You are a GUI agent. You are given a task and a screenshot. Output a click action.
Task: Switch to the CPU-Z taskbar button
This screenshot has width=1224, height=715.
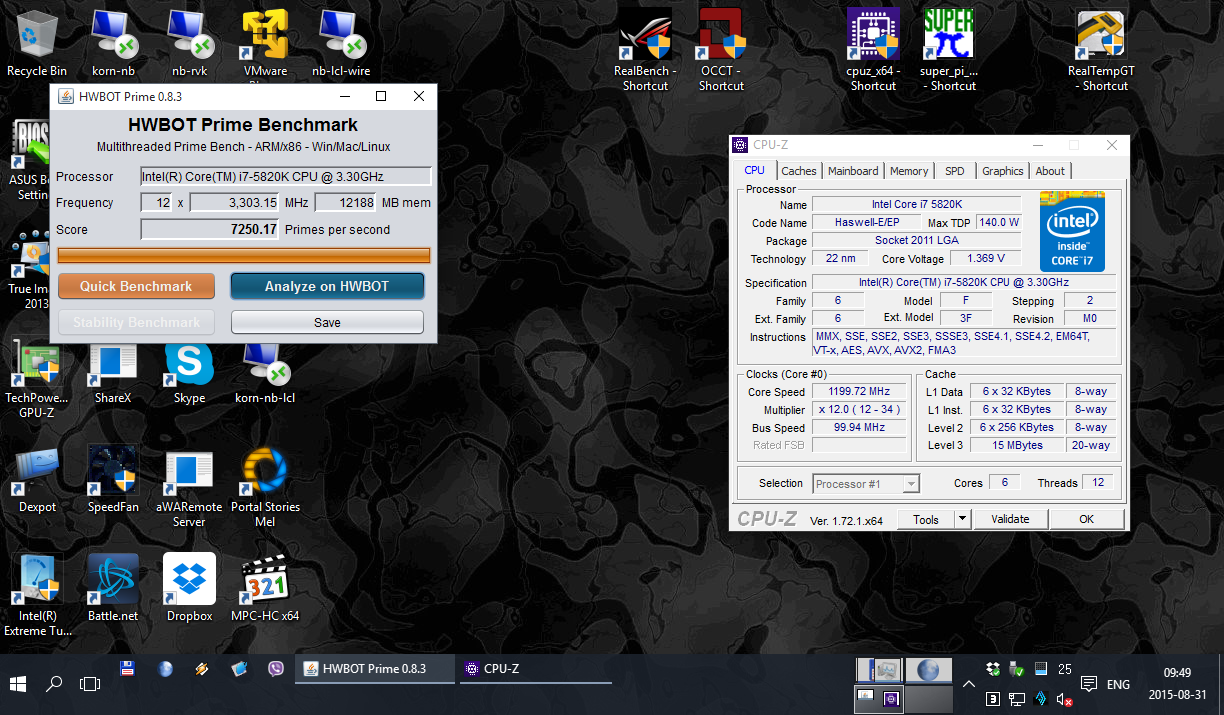coord(535,669)
